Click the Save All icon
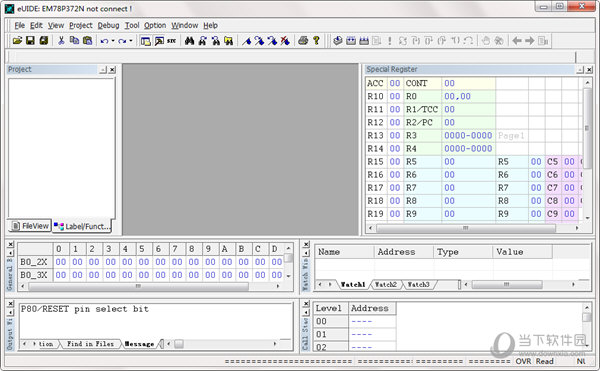 coord(44,40)
